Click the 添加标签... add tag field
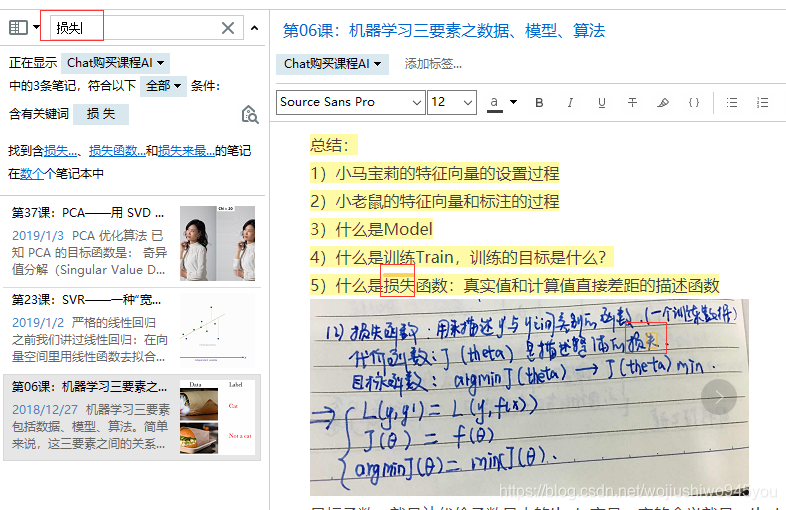786x510 pixels. pos(433,64)
